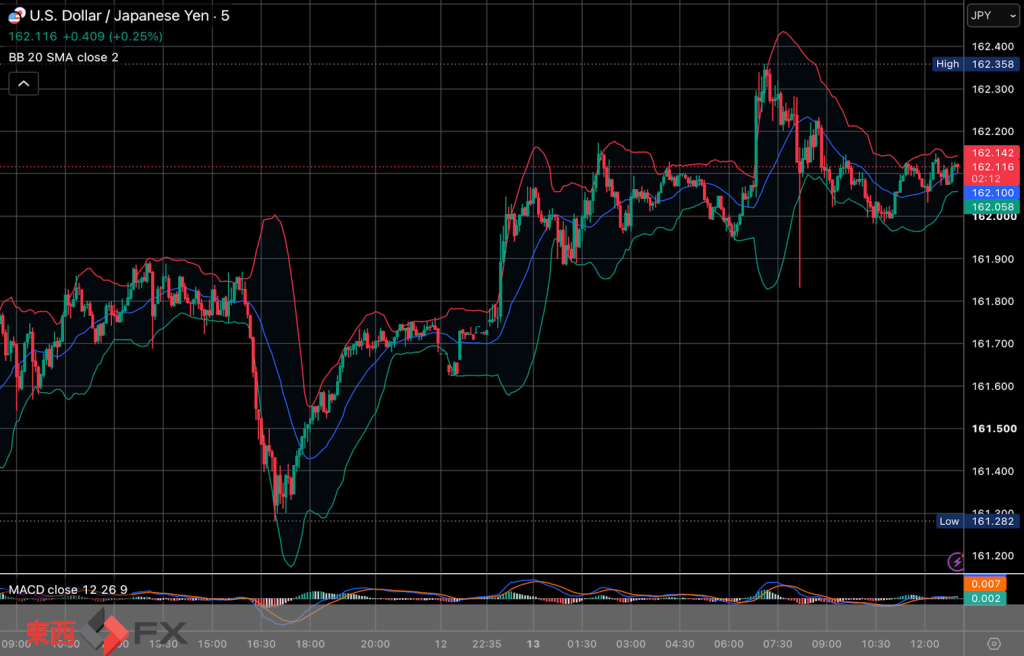The image size is (1024, 656).
Task: Open the purple lightning events icon
Action: 955,561
